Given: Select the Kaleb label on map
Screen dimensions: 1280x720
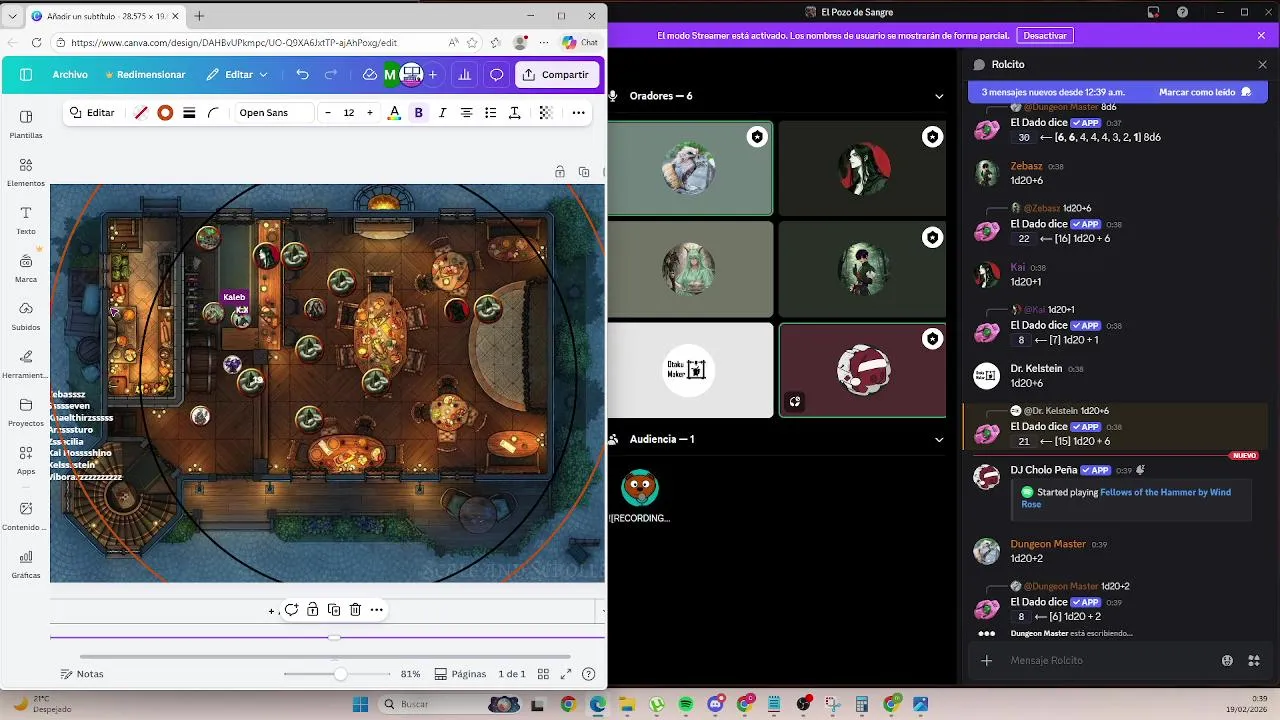Looking at the screenshot, I should point(234,297).
